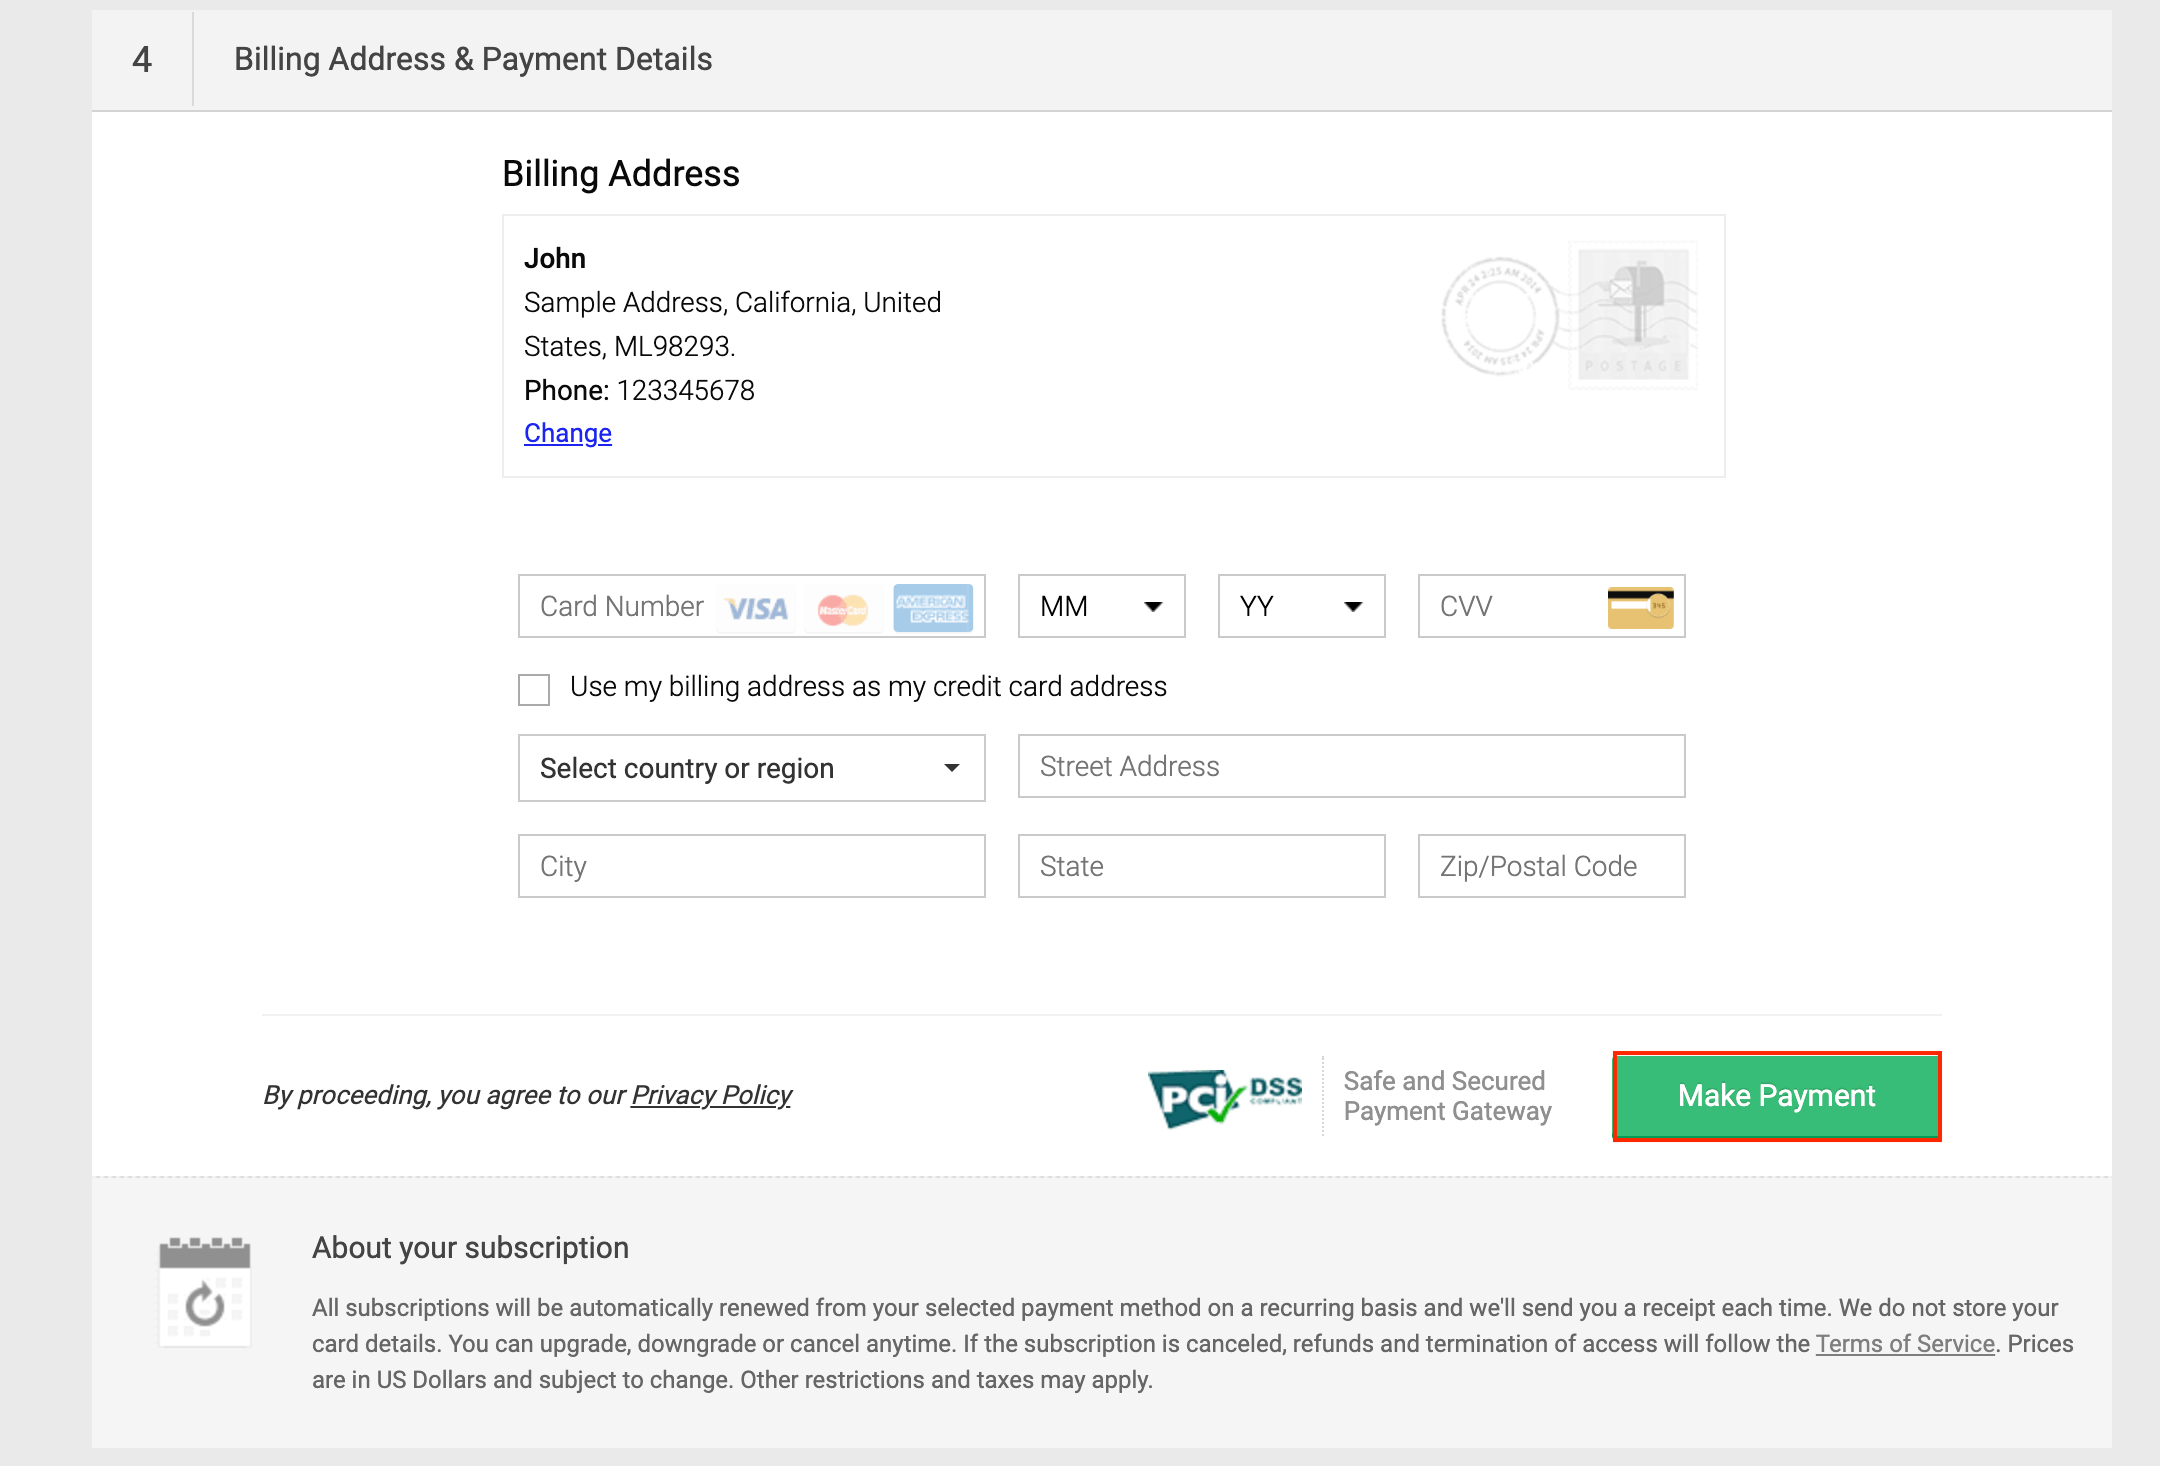The width and height of the screenshot is (2160, 1466).
Task: Click the Change billing address link
Action: tap(567, 433)
